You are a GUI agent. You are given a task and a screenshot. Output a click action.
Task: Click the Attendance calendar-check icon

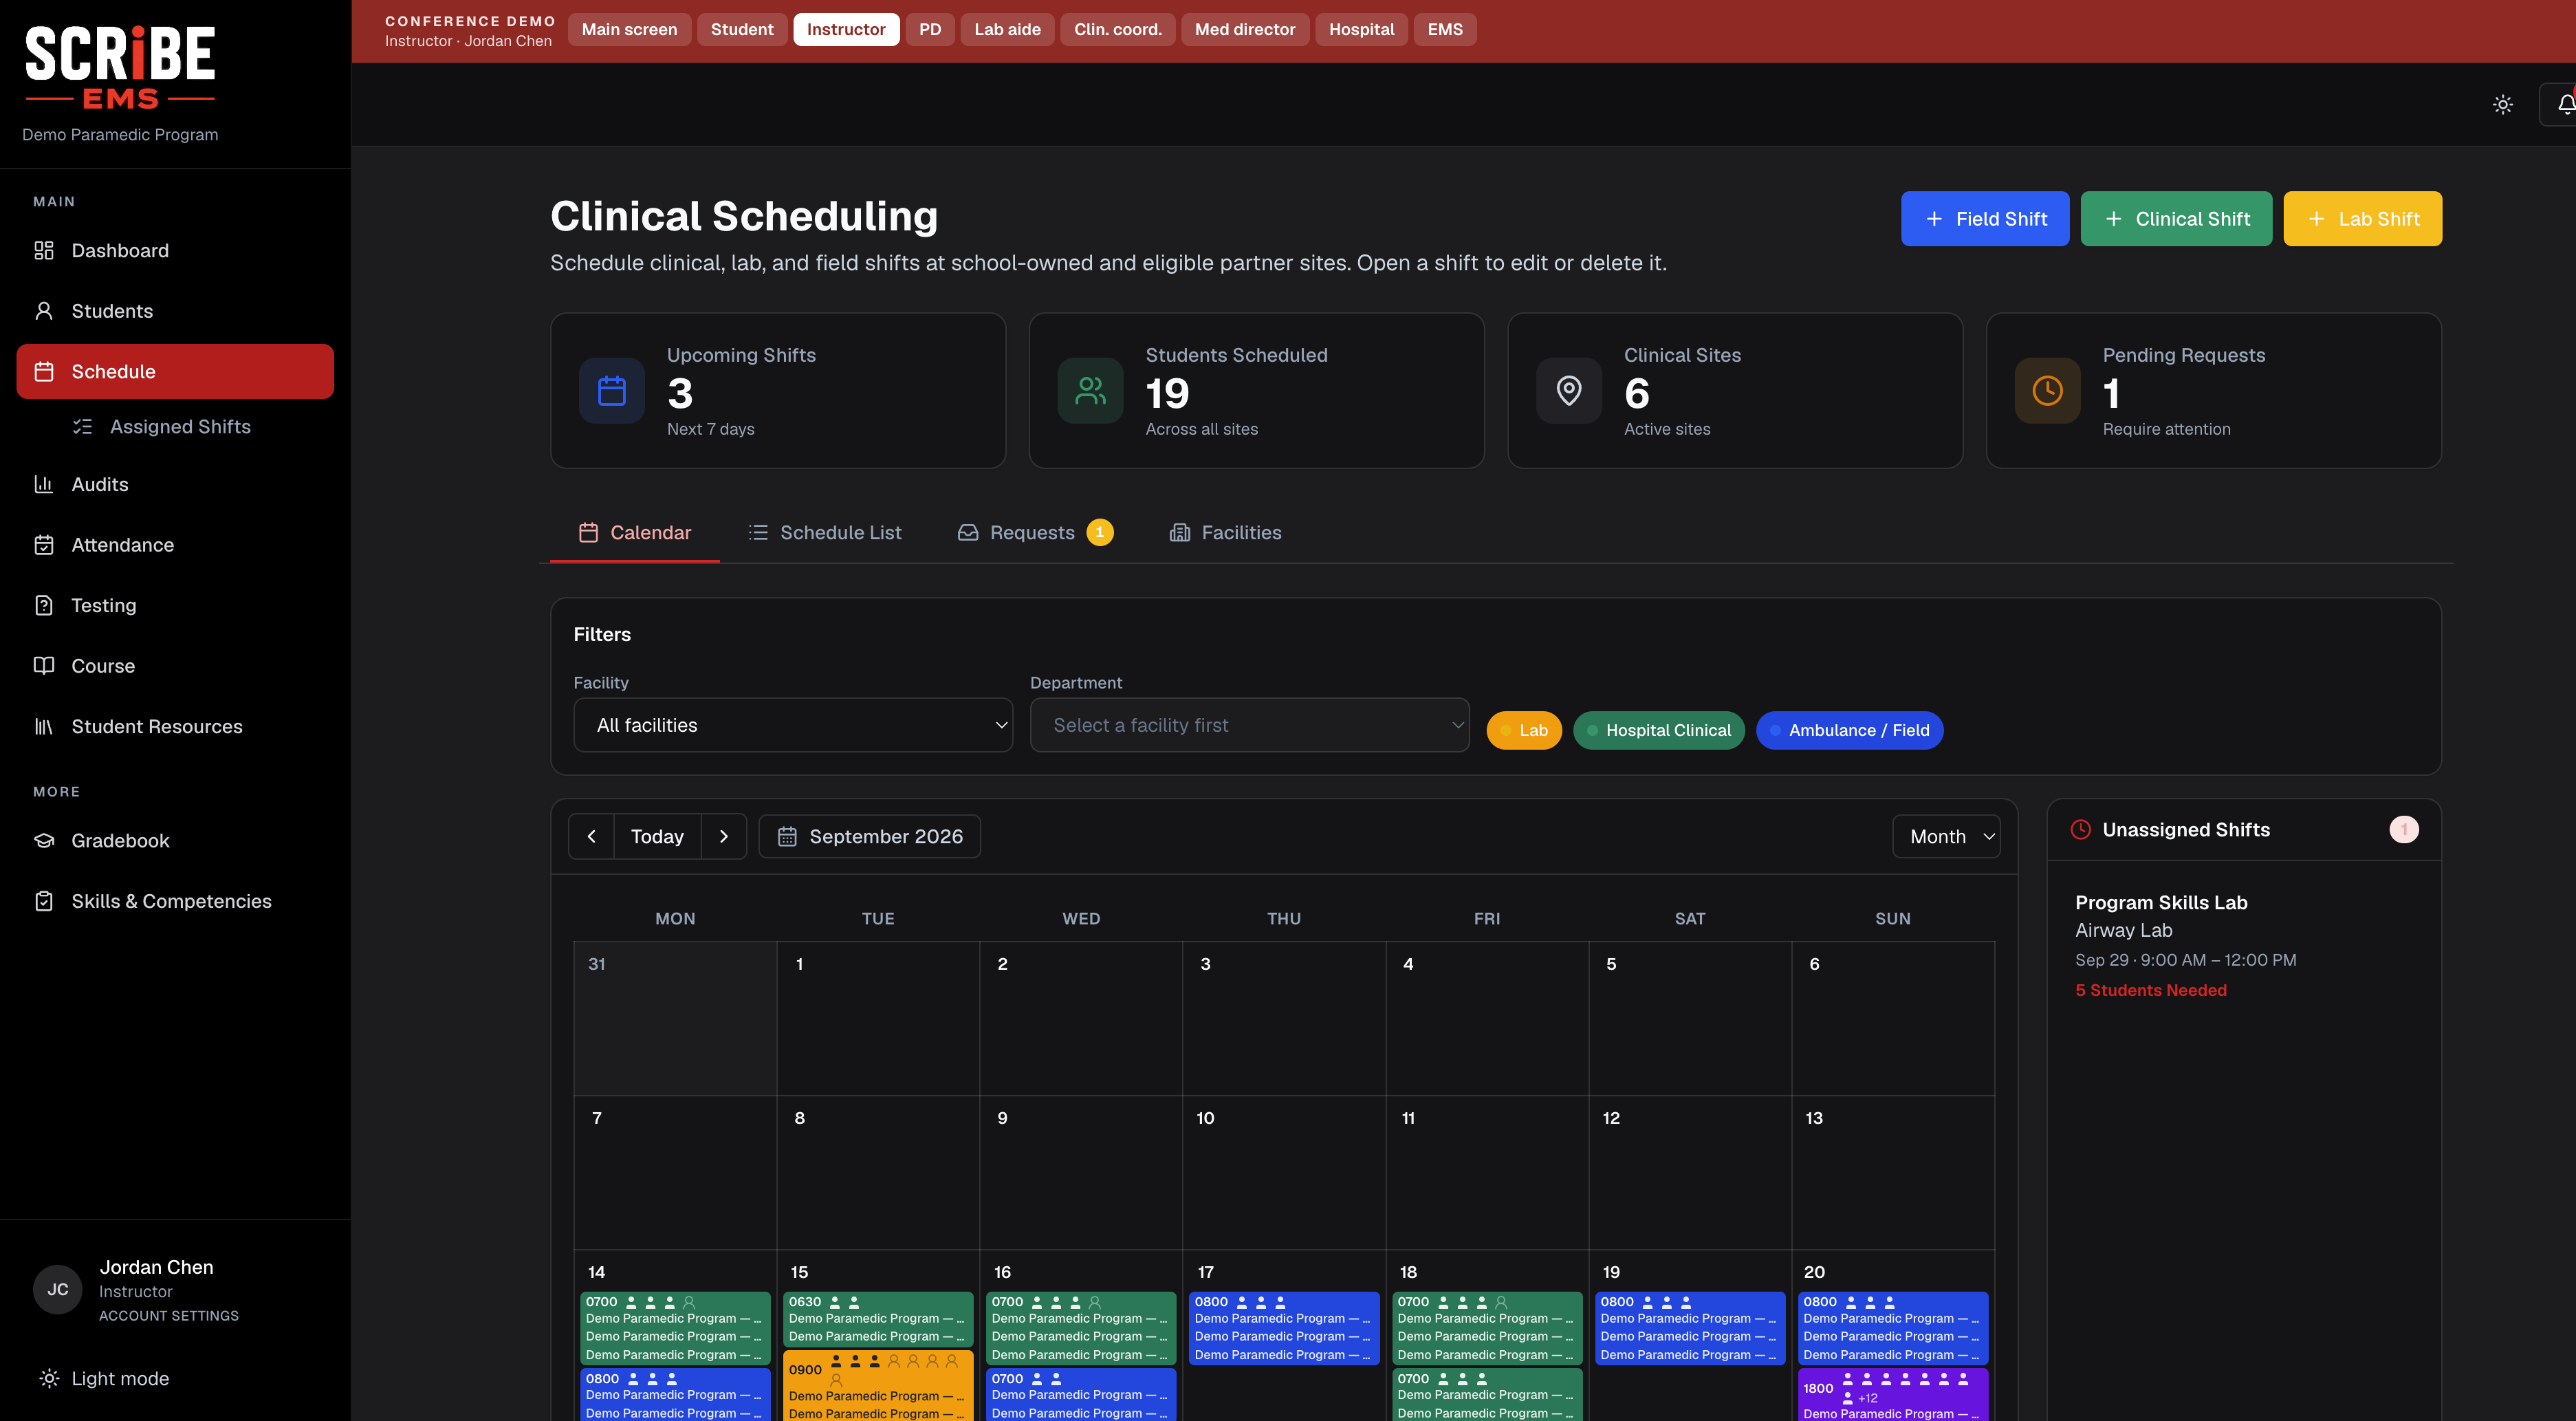pyautogui.click(x=44, y=545)
